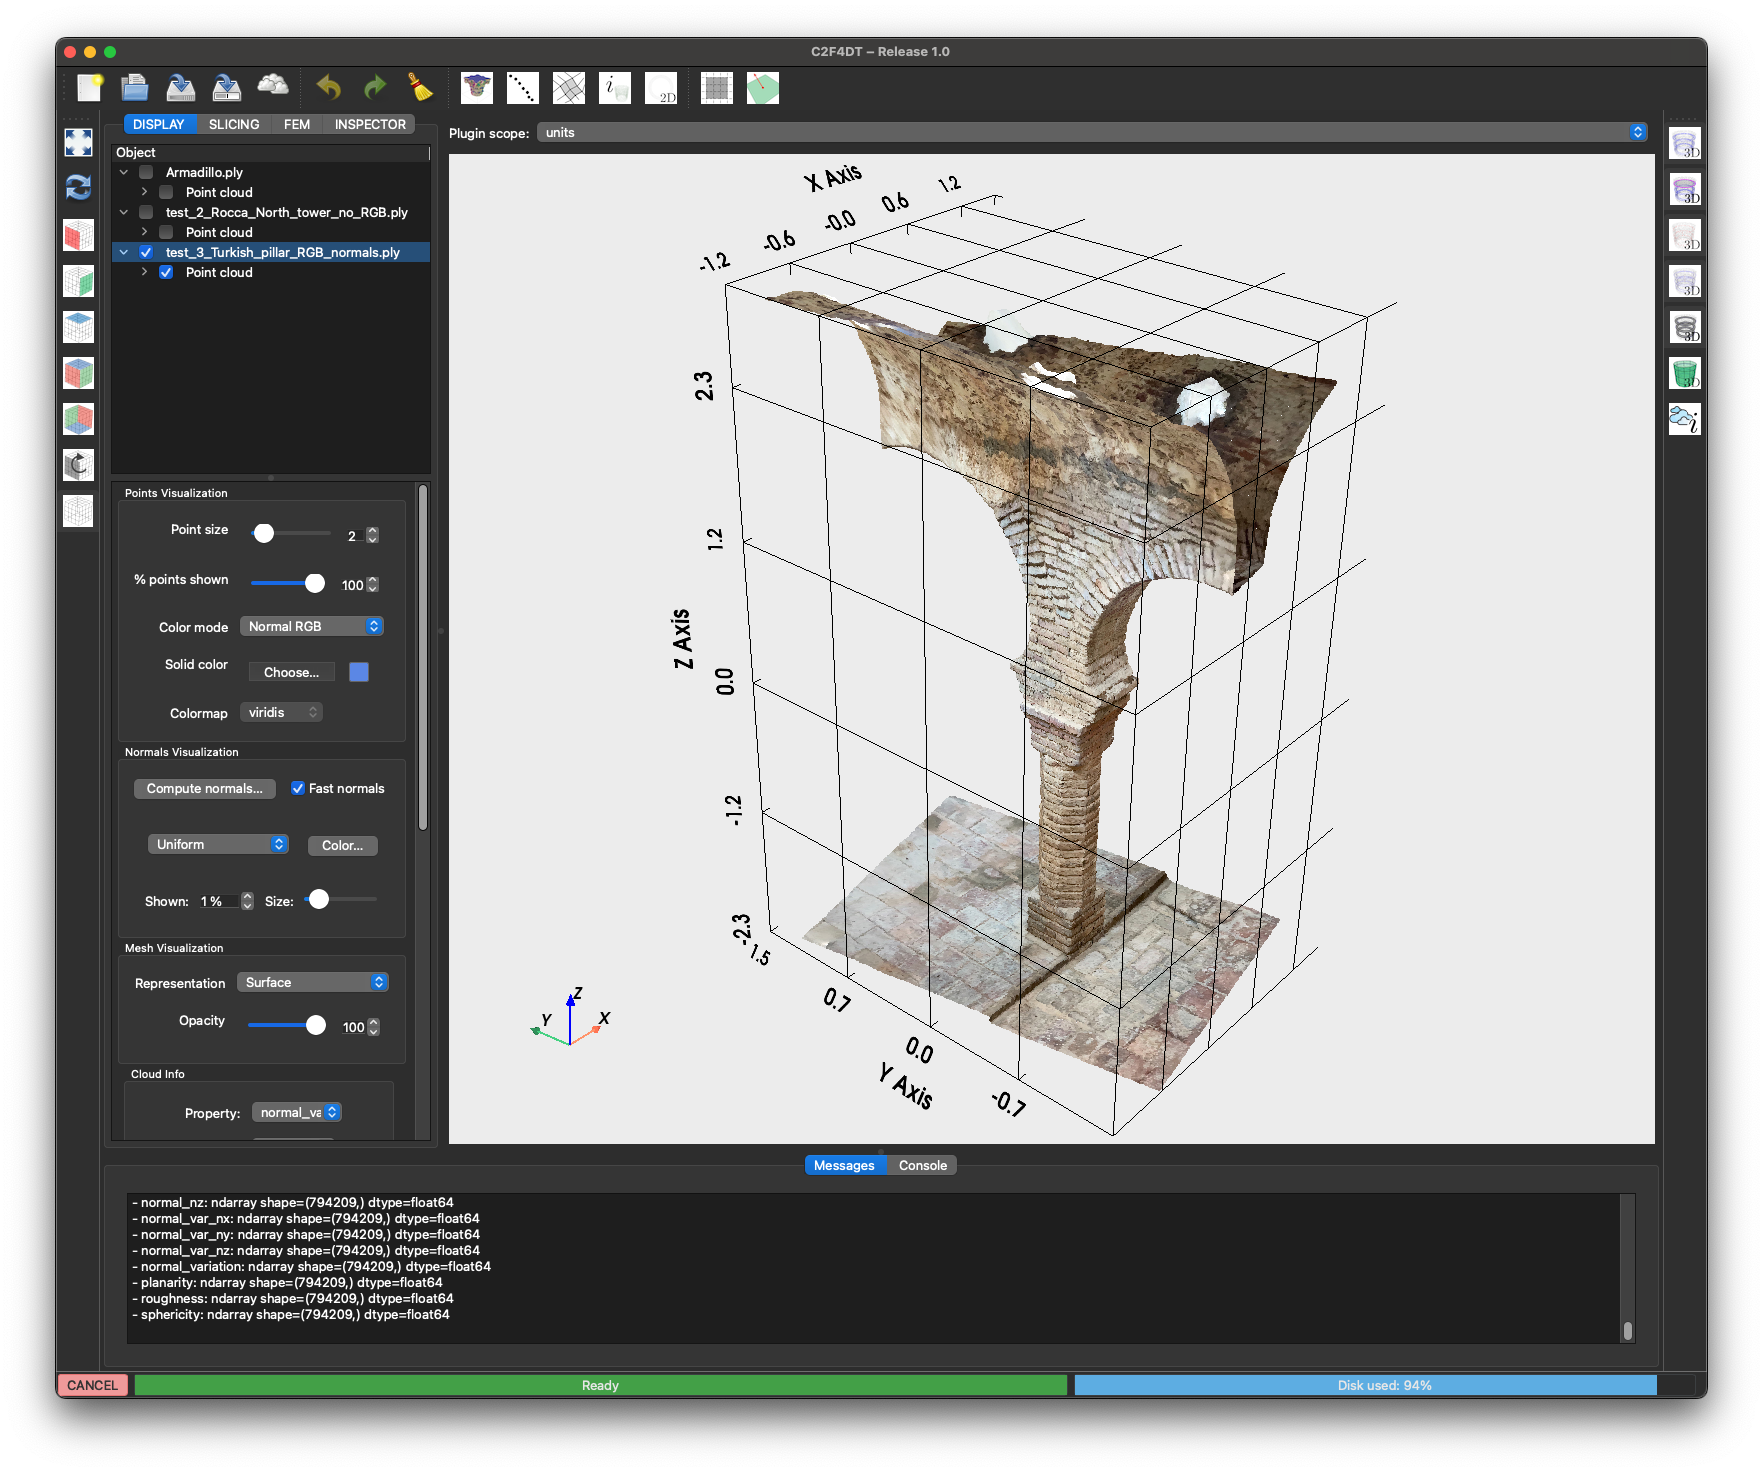Click the cloud info icon in right sidebar
Screen dimensions: 1763x1472
(1685, 420)
